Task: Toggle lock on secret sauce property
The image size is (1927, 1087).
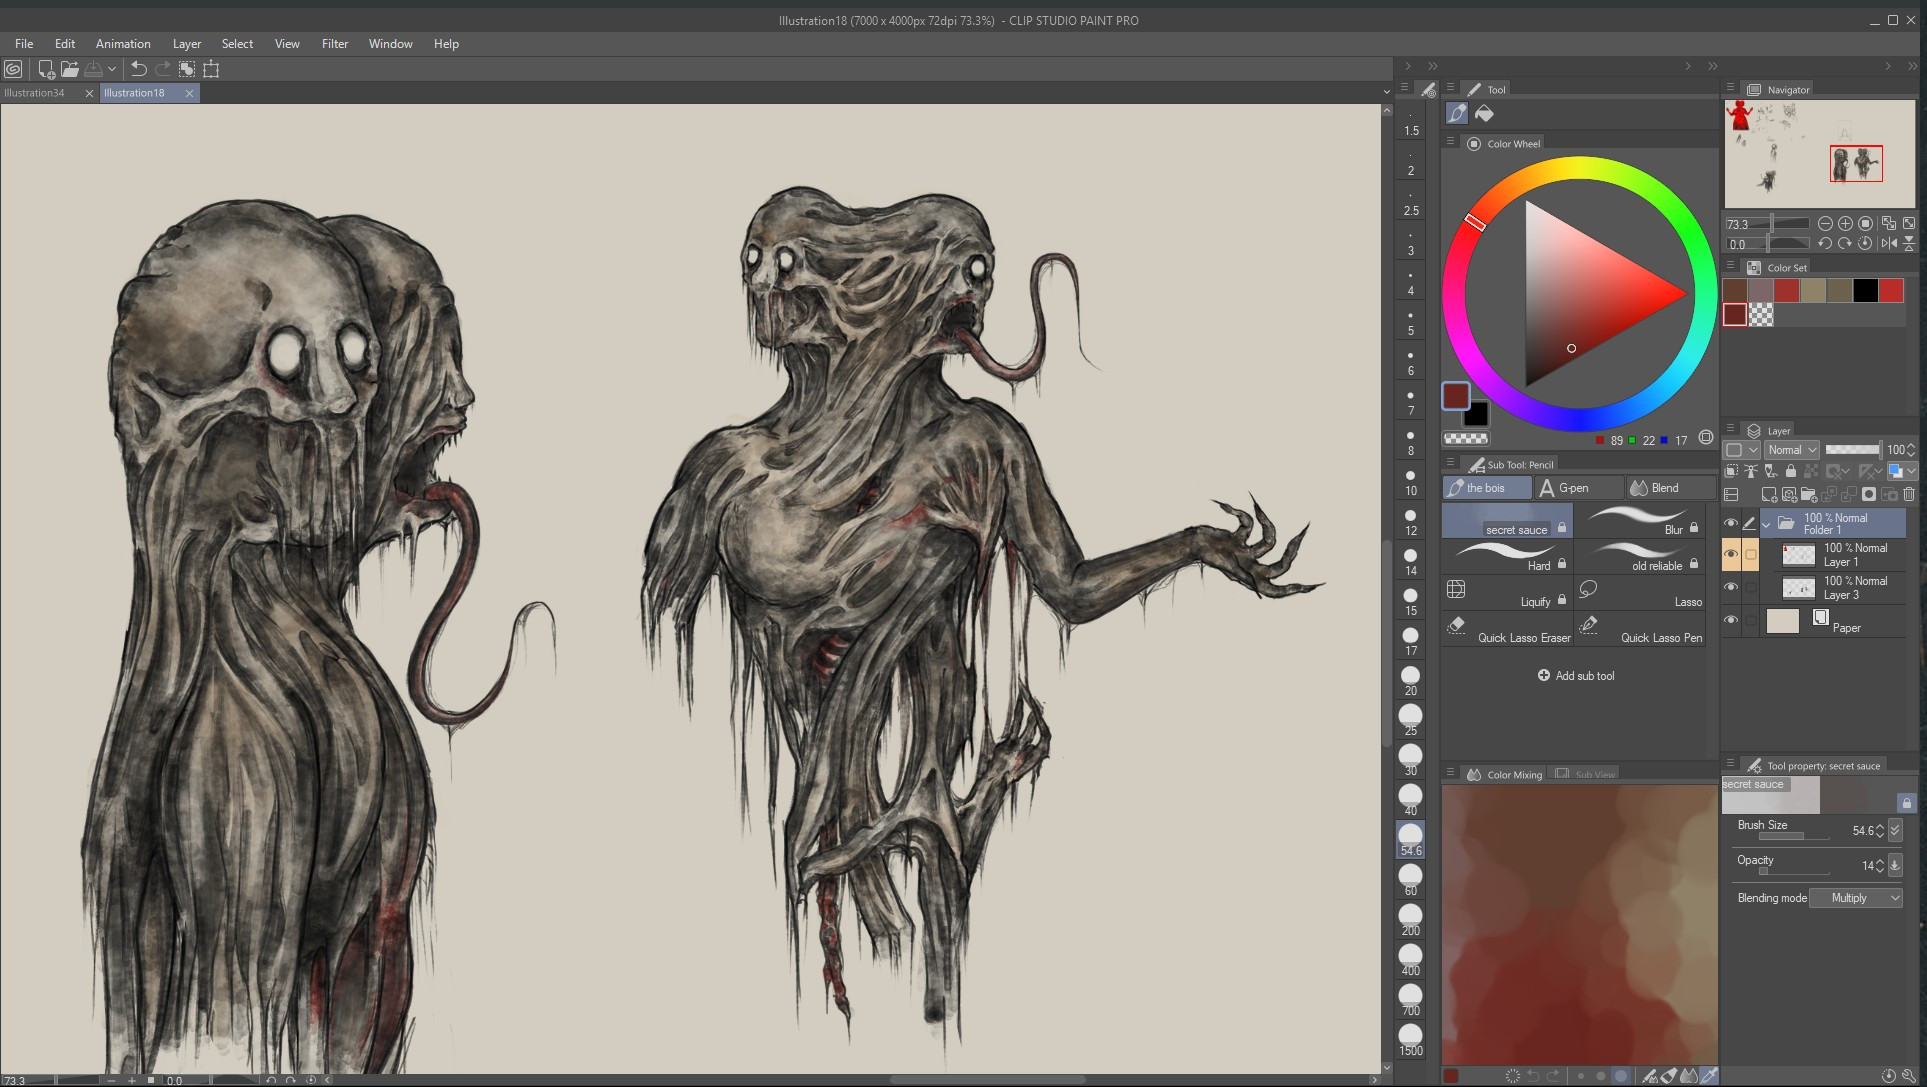Action: pos(1906,803)
